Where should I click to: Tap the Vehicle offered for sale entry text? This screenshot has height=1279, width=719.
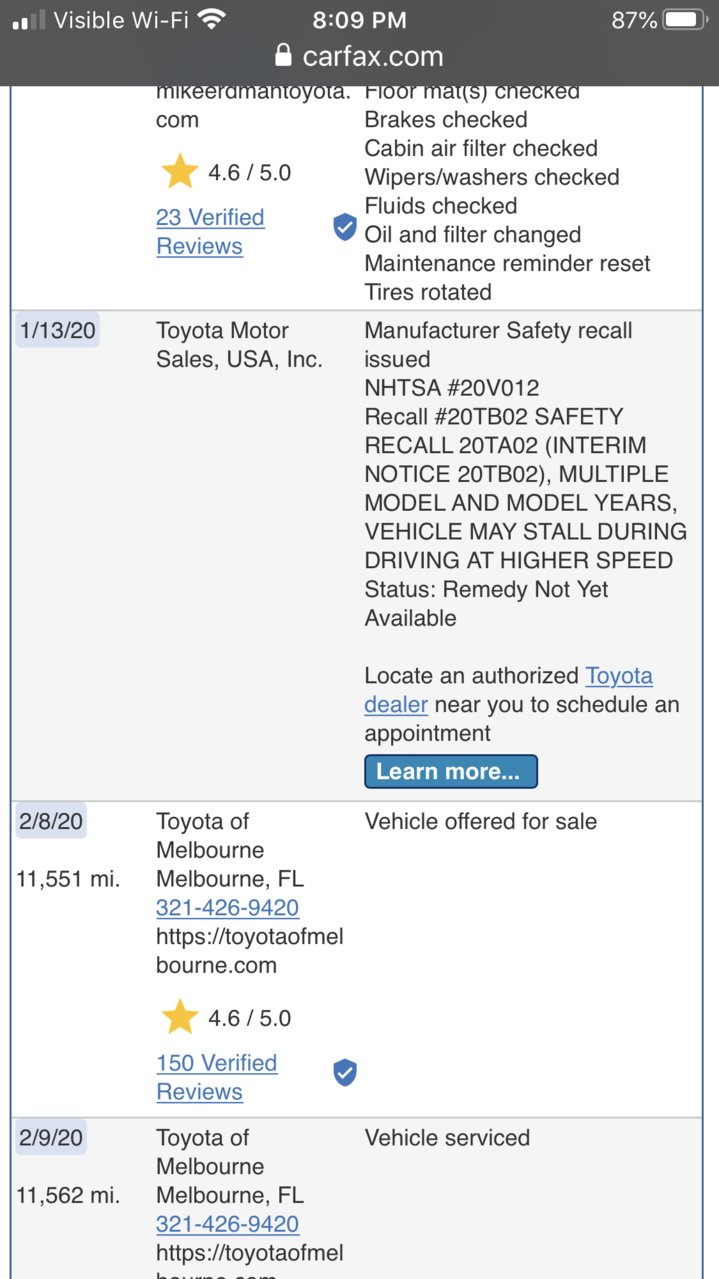point(480,821)
